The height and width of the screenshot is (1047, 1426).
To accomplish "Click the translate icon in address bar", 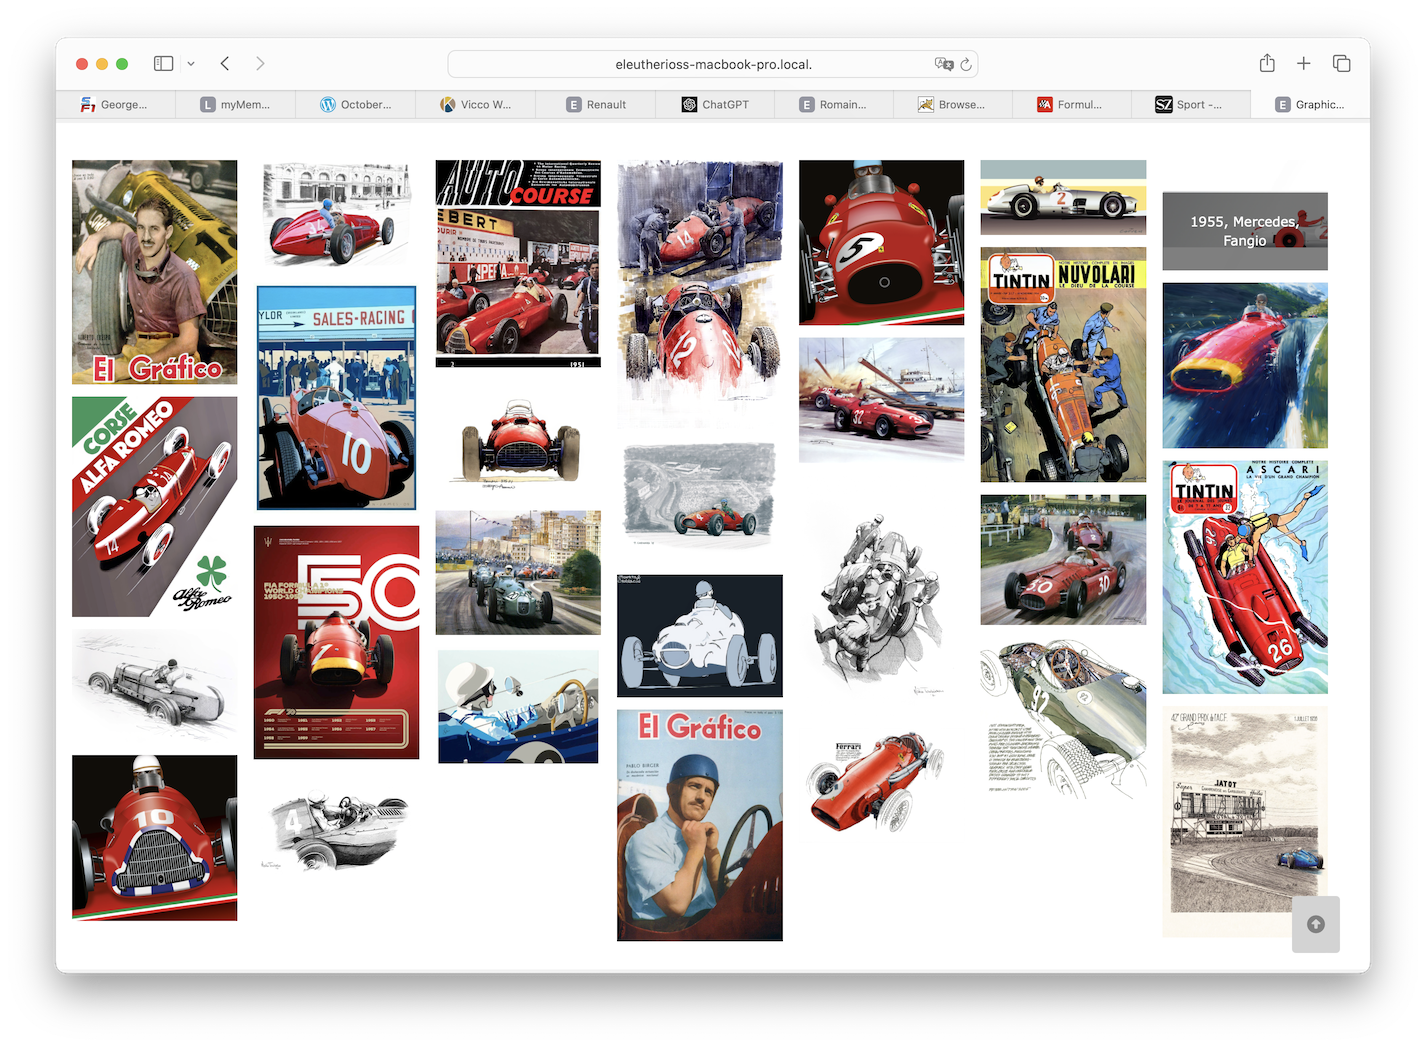I will 943,64.
